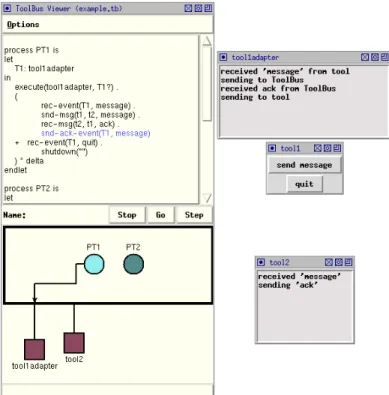The image size is (389, 395).
Task: Click scroll-down arrow of script pane
Action: pos(207,198)
